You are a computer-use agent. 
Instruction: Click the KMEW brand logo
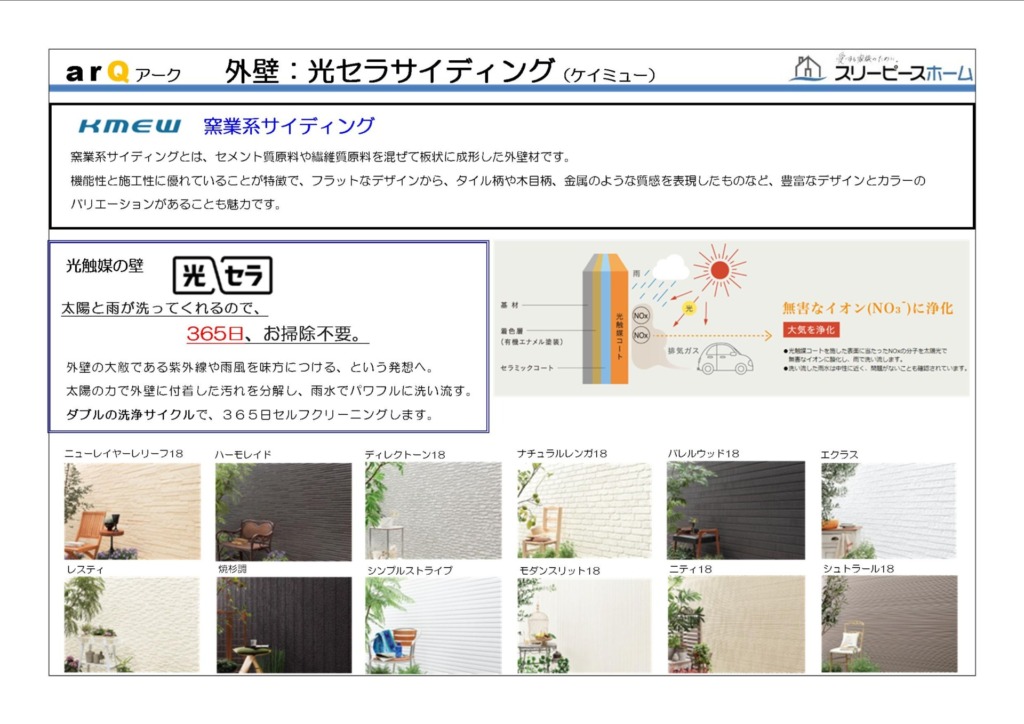[130, 126]
